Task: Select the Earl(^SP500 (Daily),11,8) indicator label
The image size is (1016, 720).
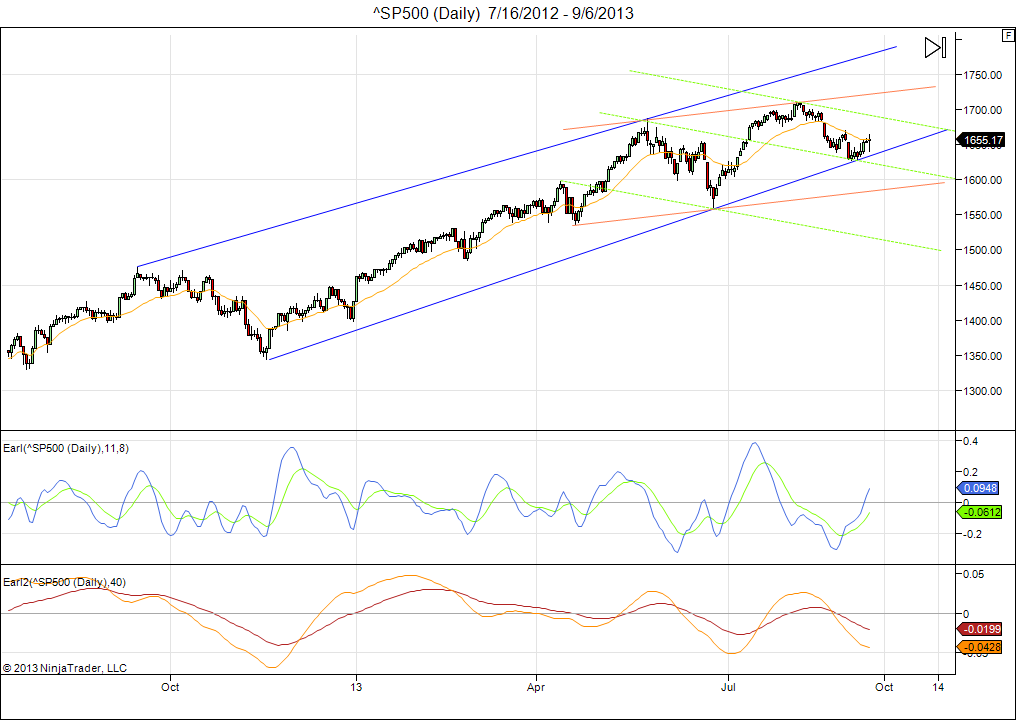Action: 65,447
